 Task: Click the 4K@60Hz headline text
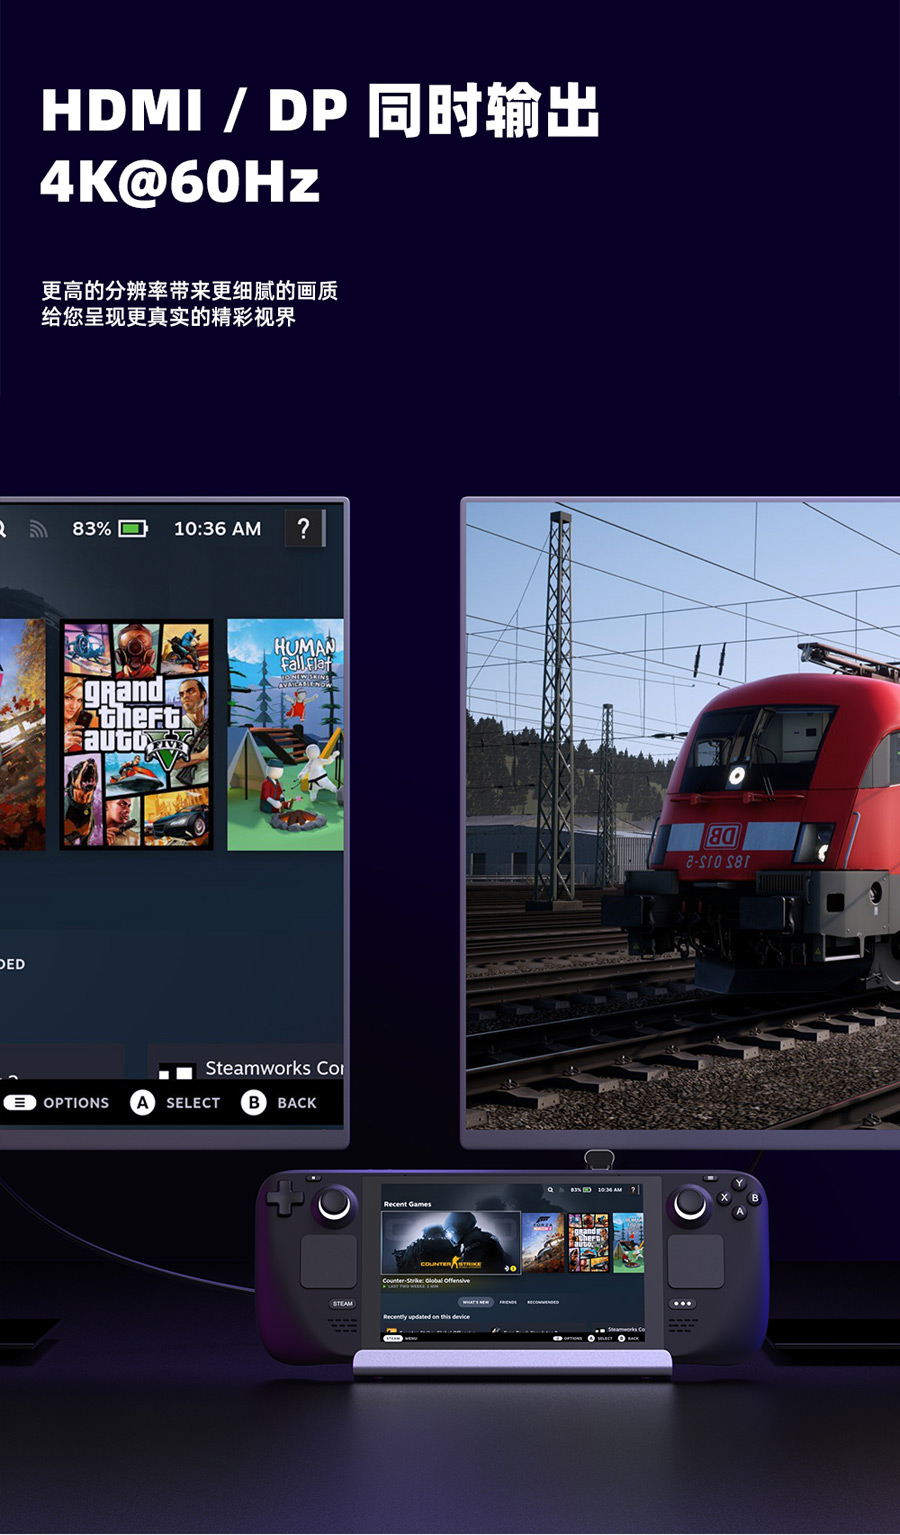180,181
